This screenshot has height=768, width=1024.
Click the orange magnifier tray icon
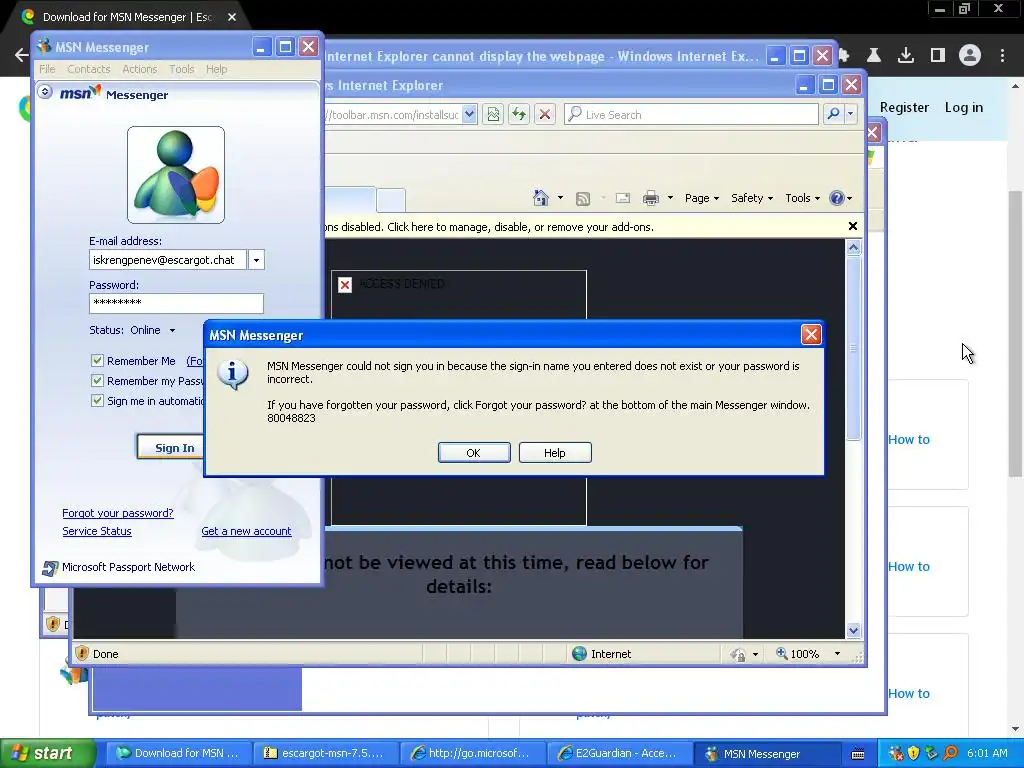click(x=950, y=753)
